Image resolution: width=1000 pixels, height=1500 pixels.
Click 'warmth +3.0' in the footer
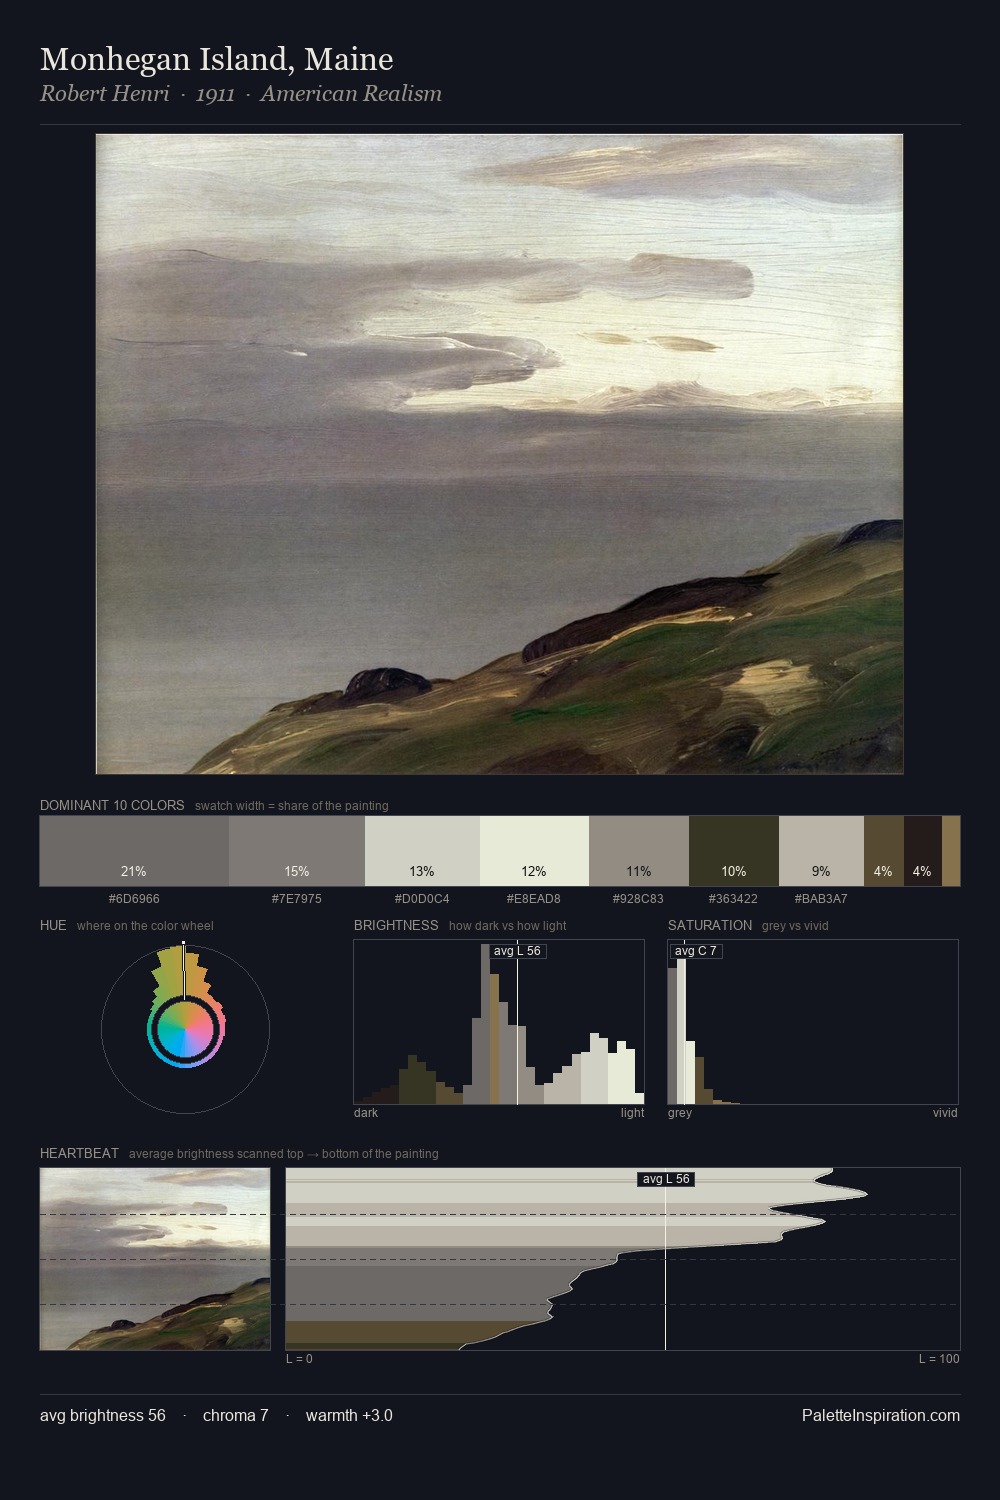tap(349, 1415)
